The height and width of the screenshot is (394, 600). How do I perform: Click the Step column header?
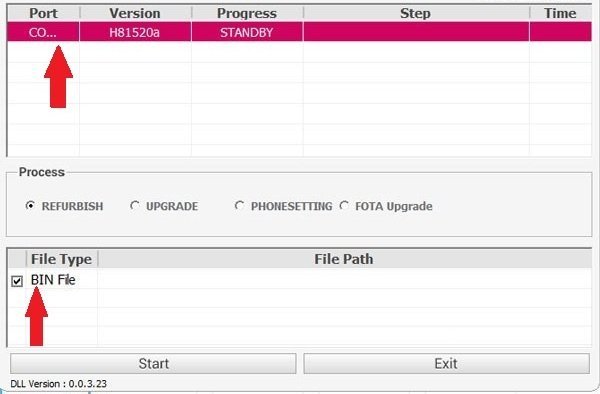click(x=416, y=13)
